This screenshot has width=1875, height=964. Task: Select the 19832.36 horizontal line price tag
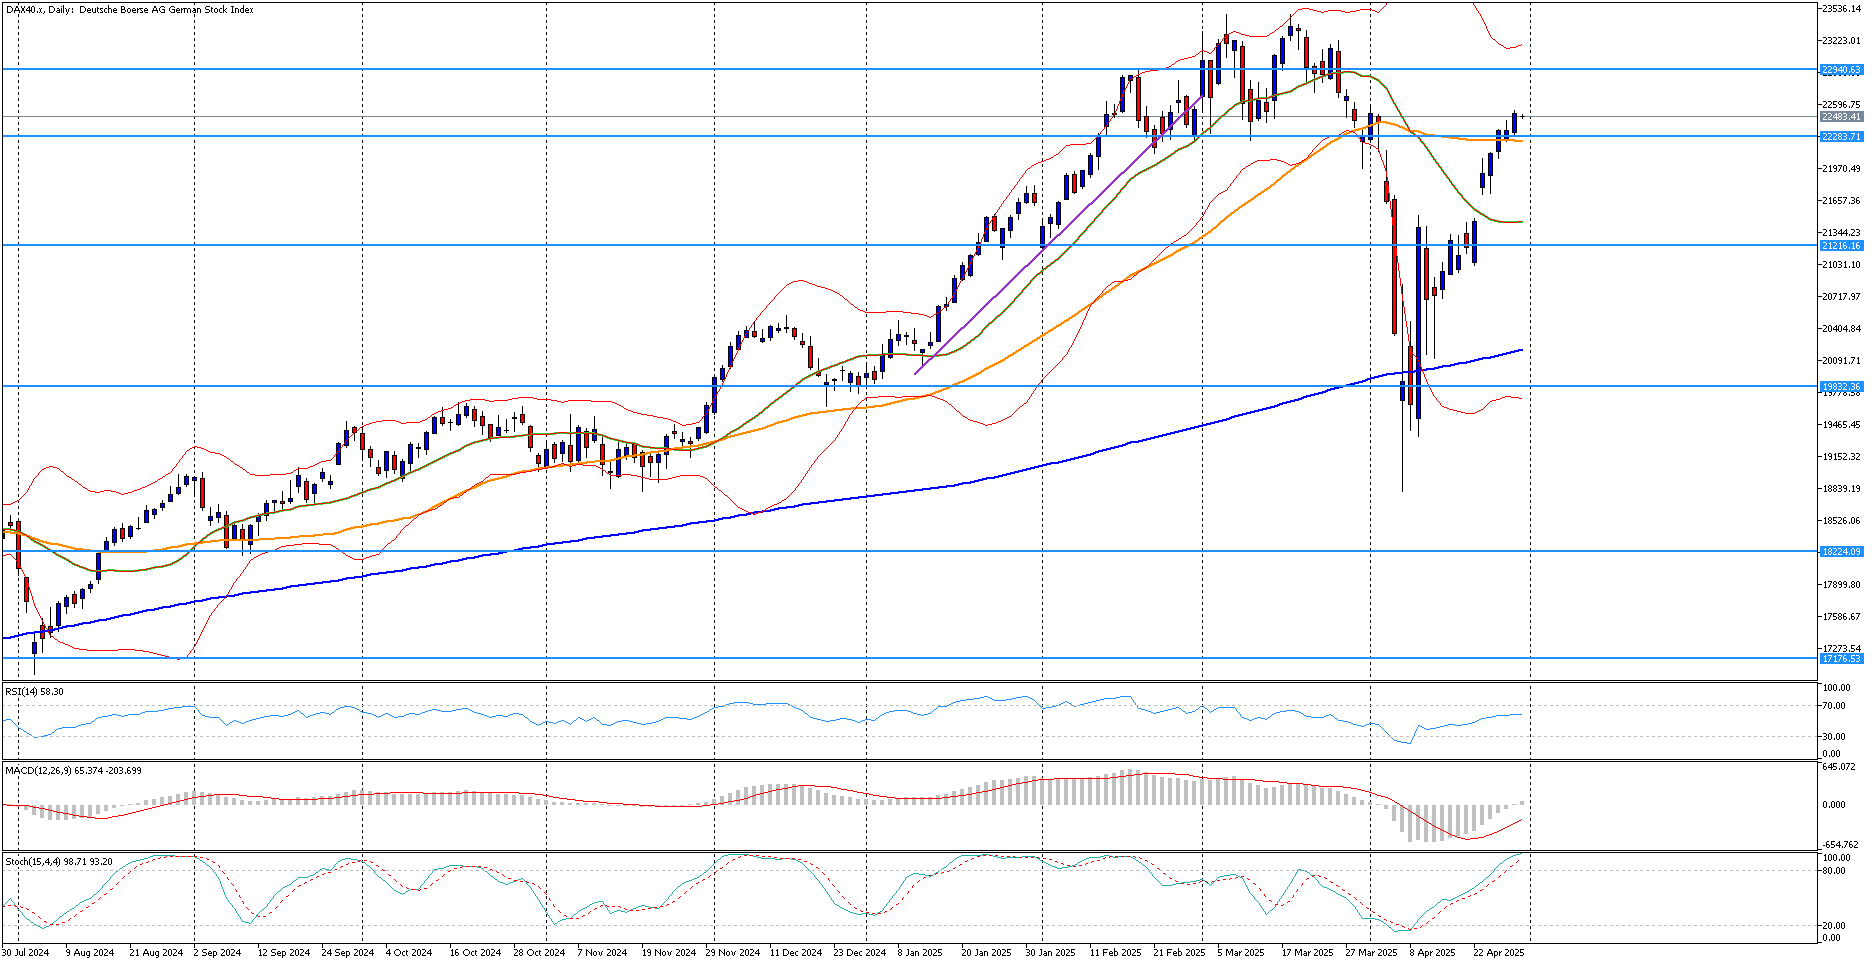(x=1841, y=386)
